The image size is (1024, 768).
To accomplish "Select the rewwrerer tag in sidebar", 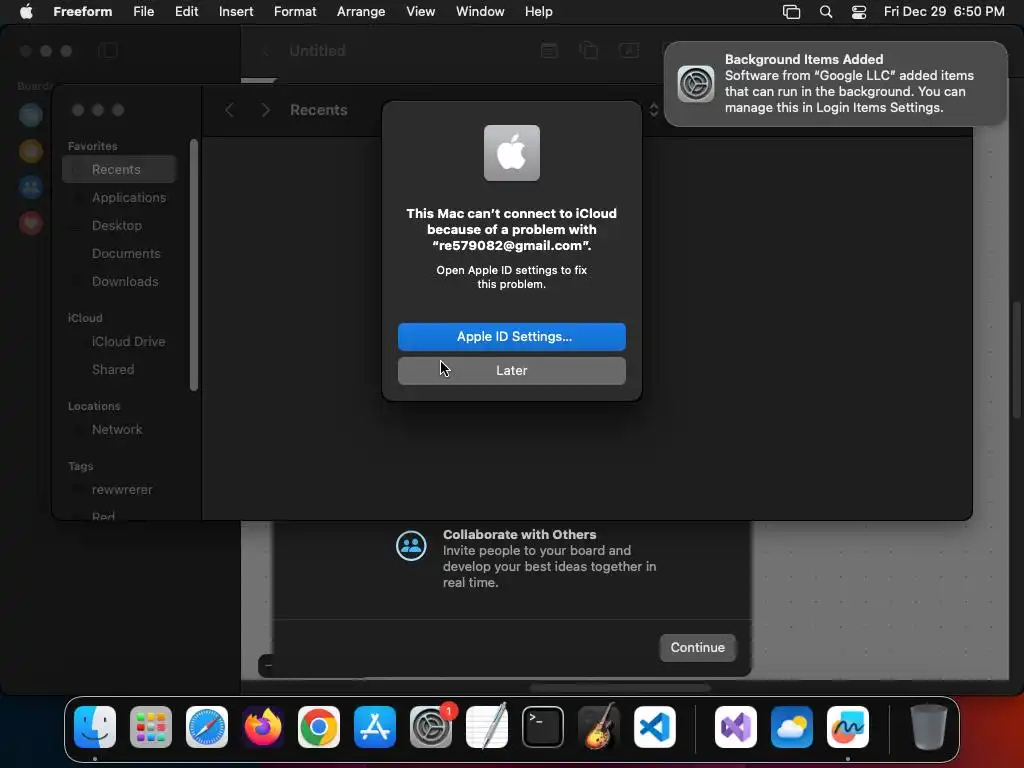I will [x=120, y=489].
